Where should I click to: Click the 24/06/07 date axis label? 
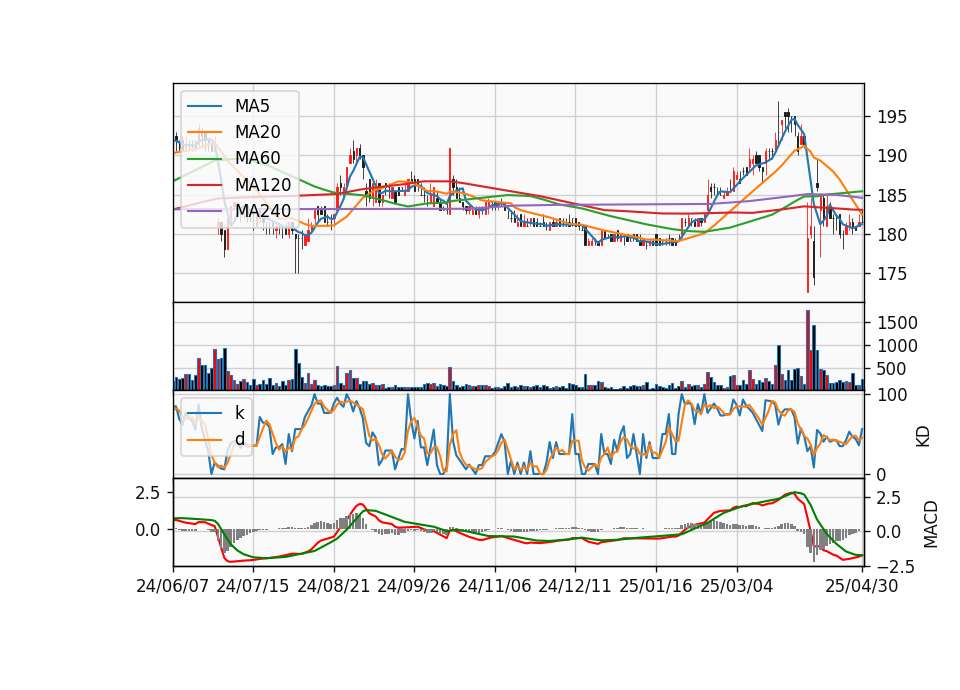click(x=173, y=586)
